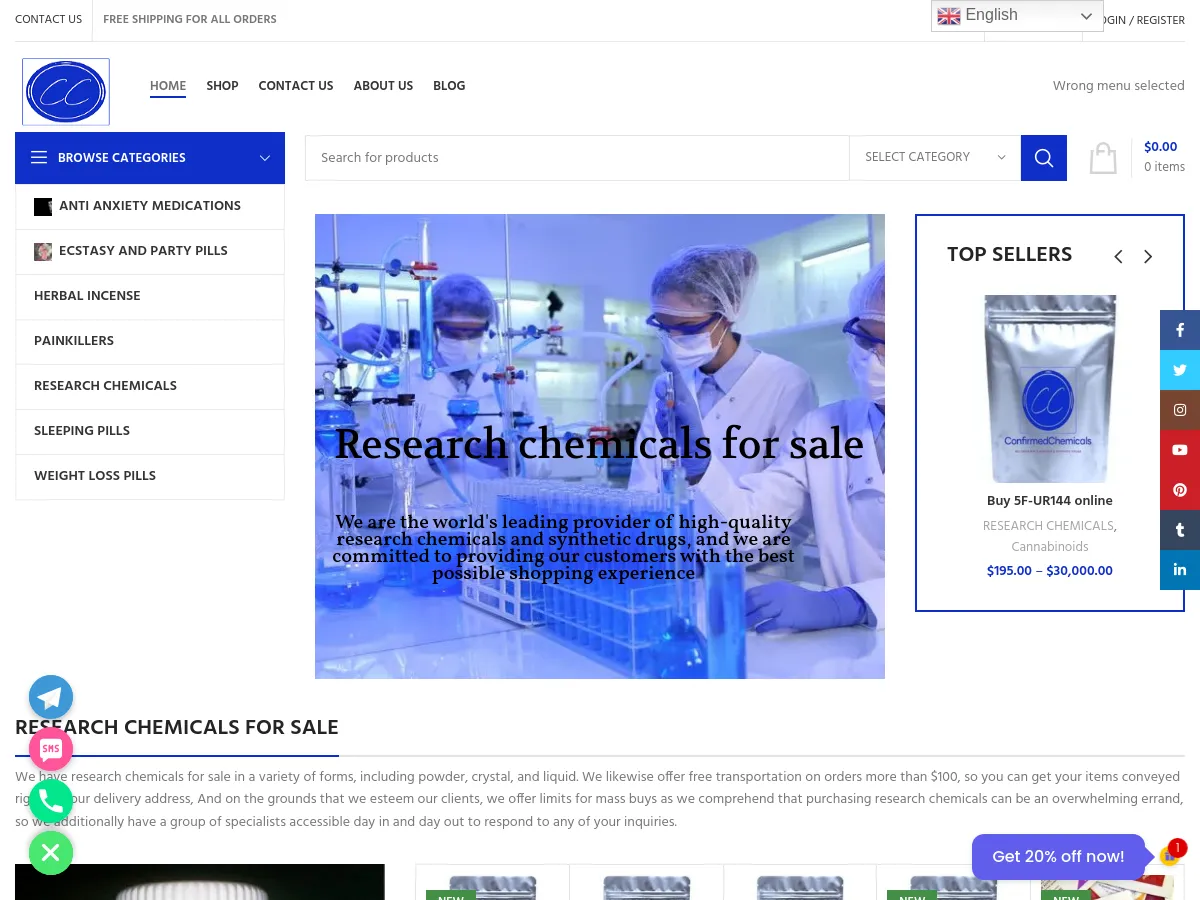Open the WhatsApp phone contact icon
Screen dimensions: 1200x900
click(51, 801)
